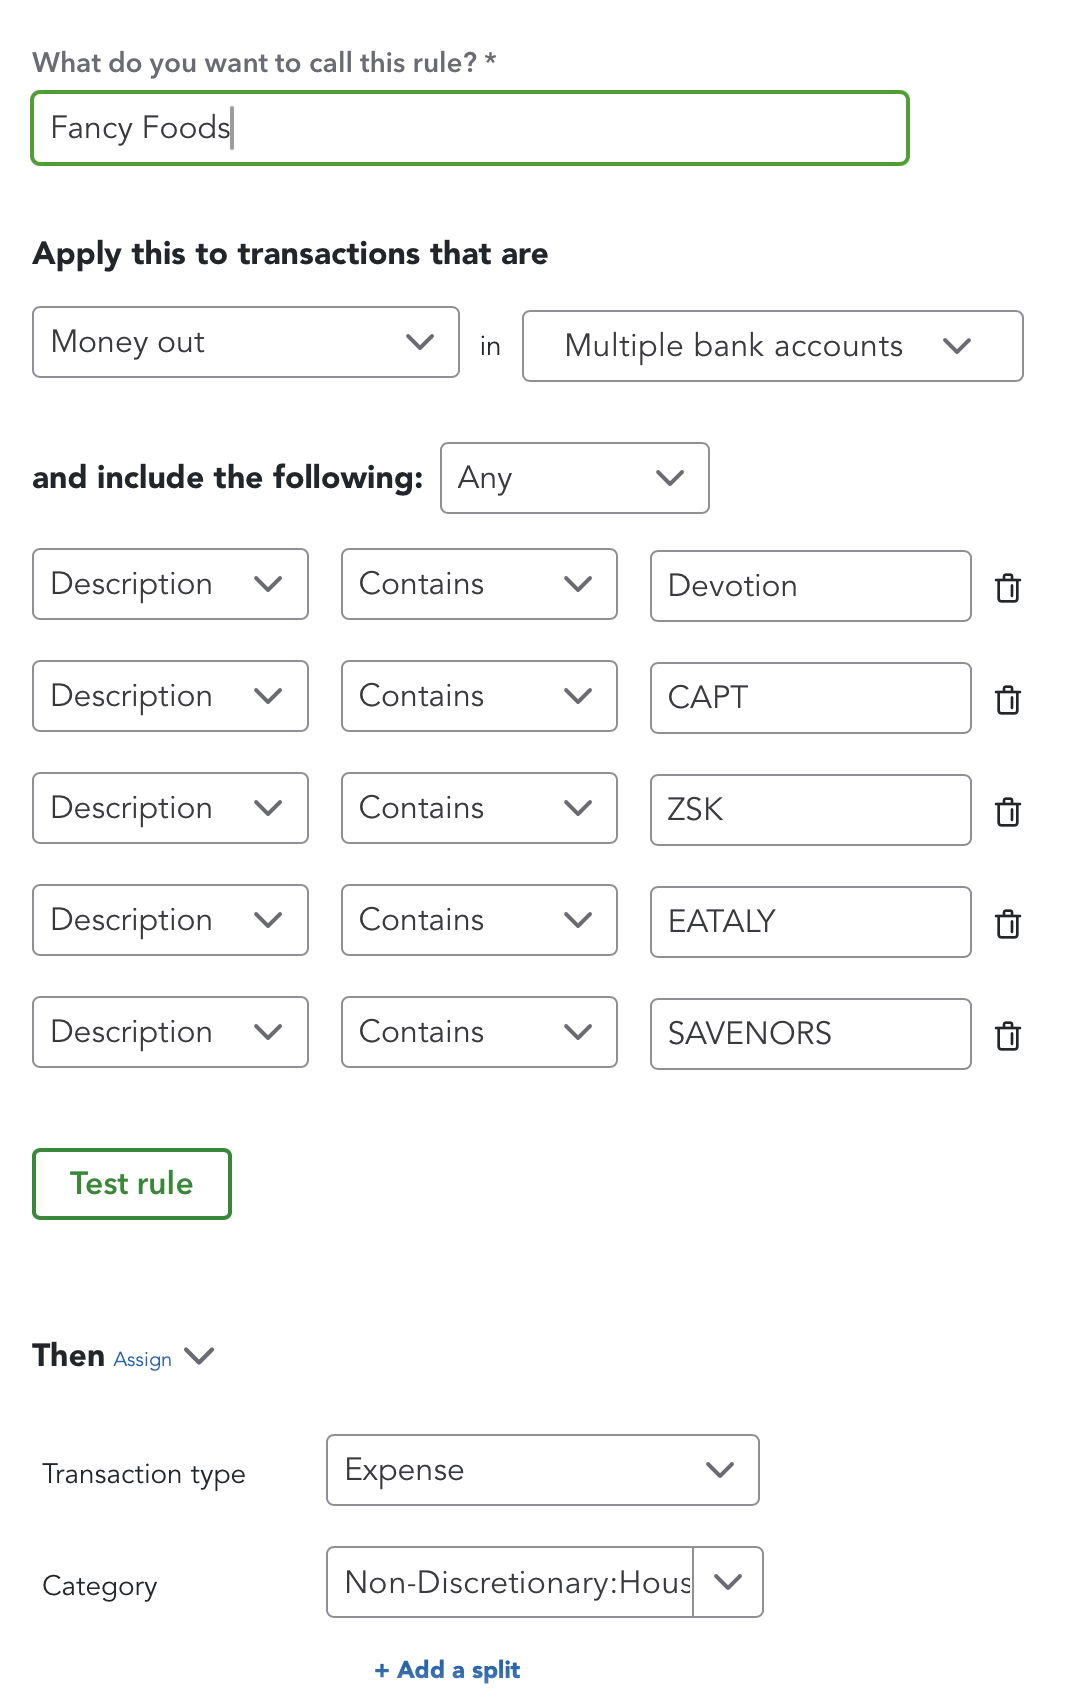The image size is (1090, 1700).
Task: Click the Test rule button
Action: click(x=132, y=1184)
